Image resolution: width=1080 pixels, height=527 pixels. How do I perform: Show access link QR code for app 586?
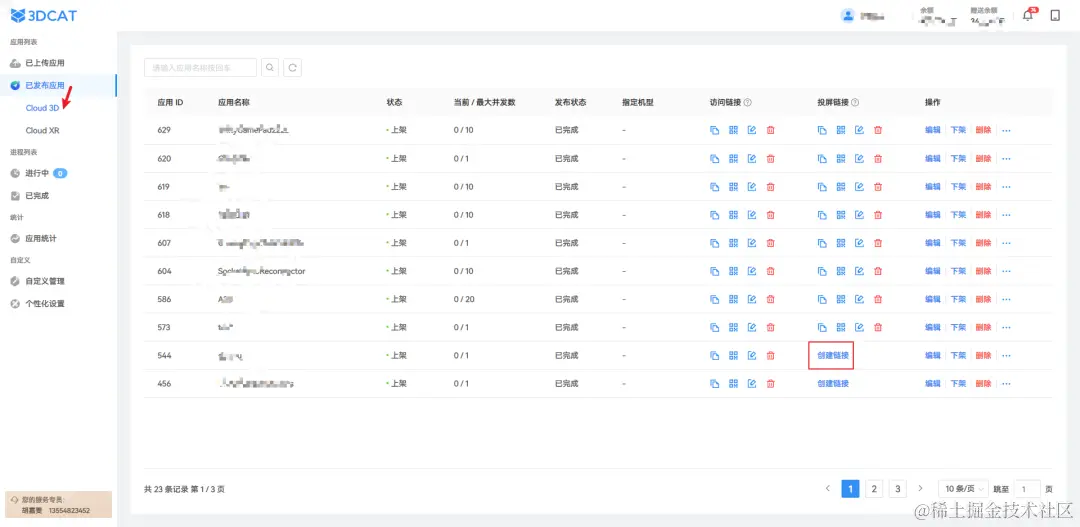tap(734, 299)
